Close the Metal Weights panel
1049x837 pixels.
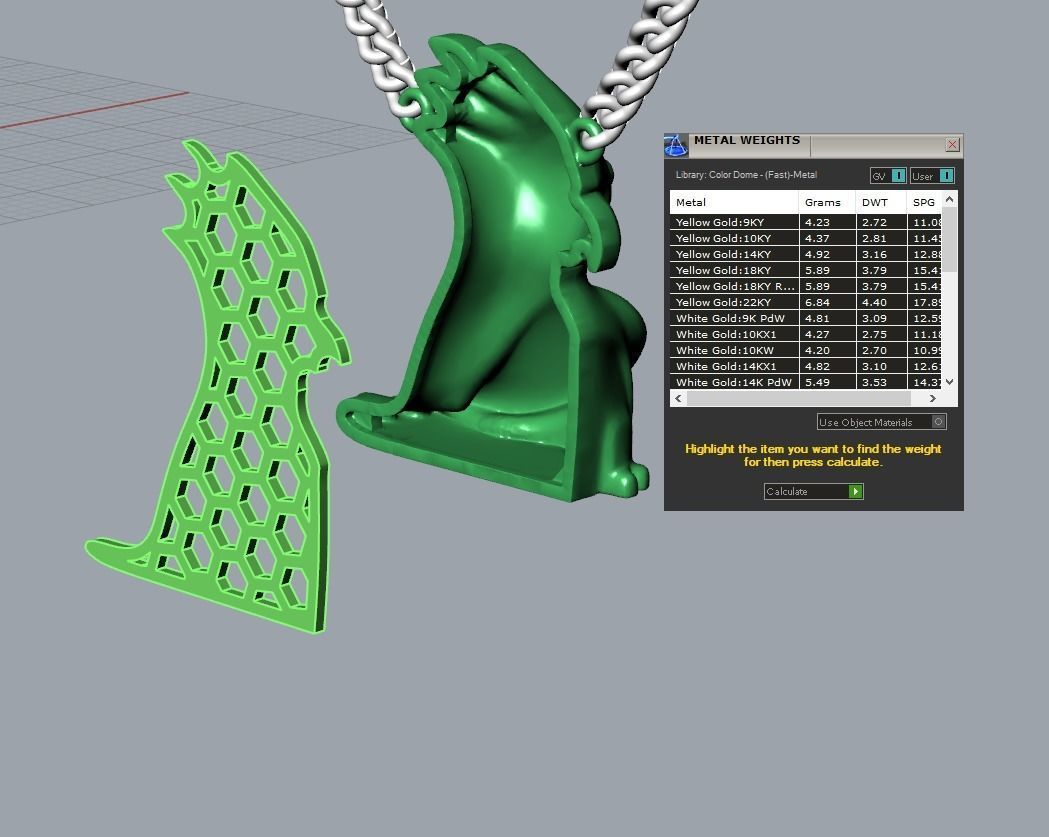[x=952, y=145]
